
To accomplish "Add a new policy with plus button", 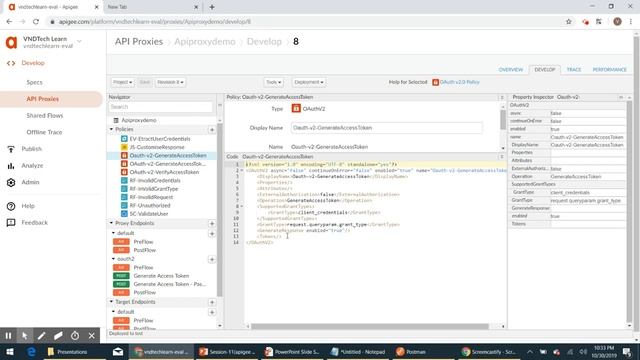I will (212, 129).
